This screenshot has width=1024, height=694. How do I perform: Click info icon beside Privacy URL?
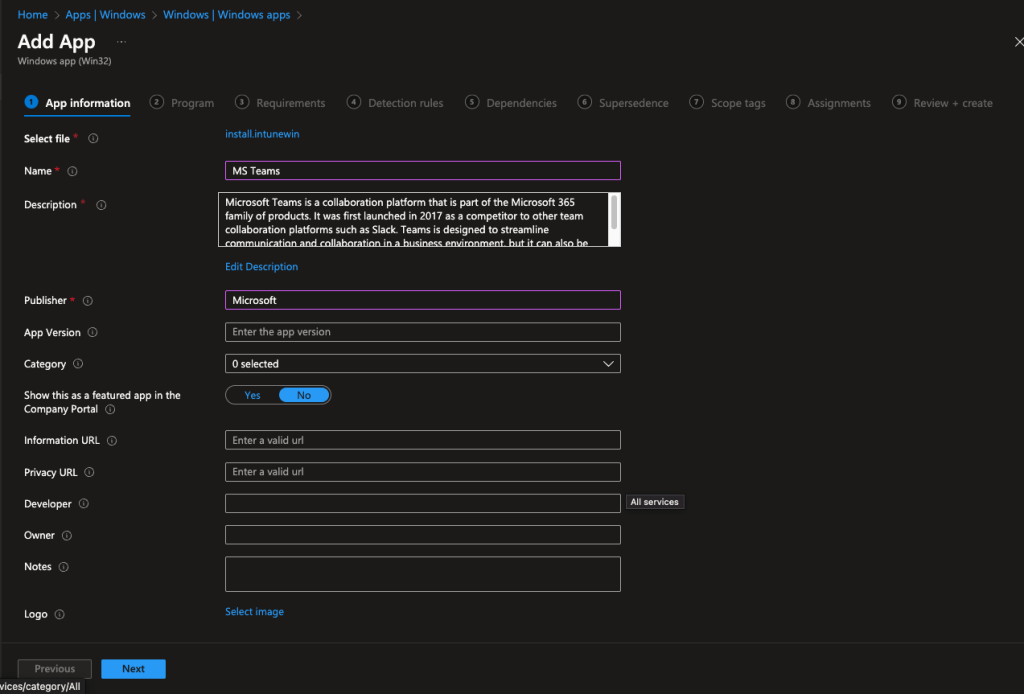coord(89,473)
